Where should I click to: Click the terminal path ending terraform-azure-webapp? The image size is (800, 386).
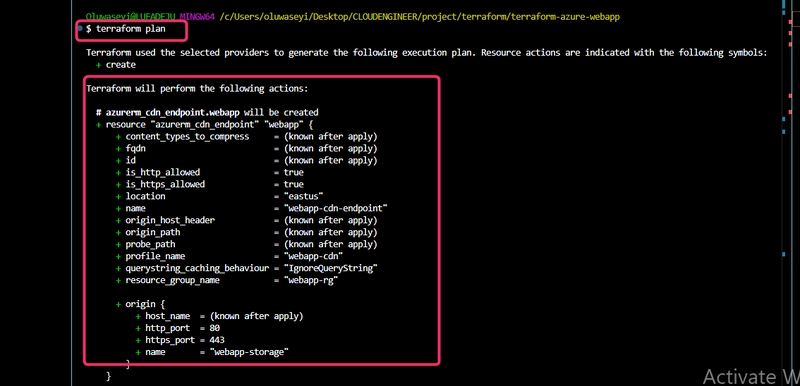(x=419, y=16)
